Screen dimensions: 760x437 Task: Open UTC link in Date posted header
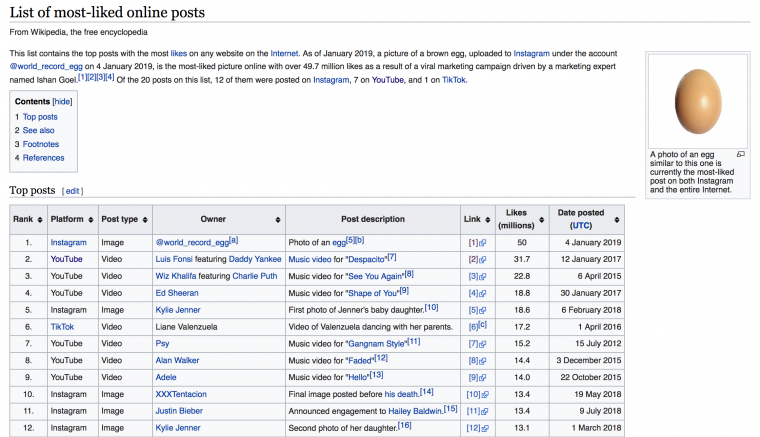(581, 226)
